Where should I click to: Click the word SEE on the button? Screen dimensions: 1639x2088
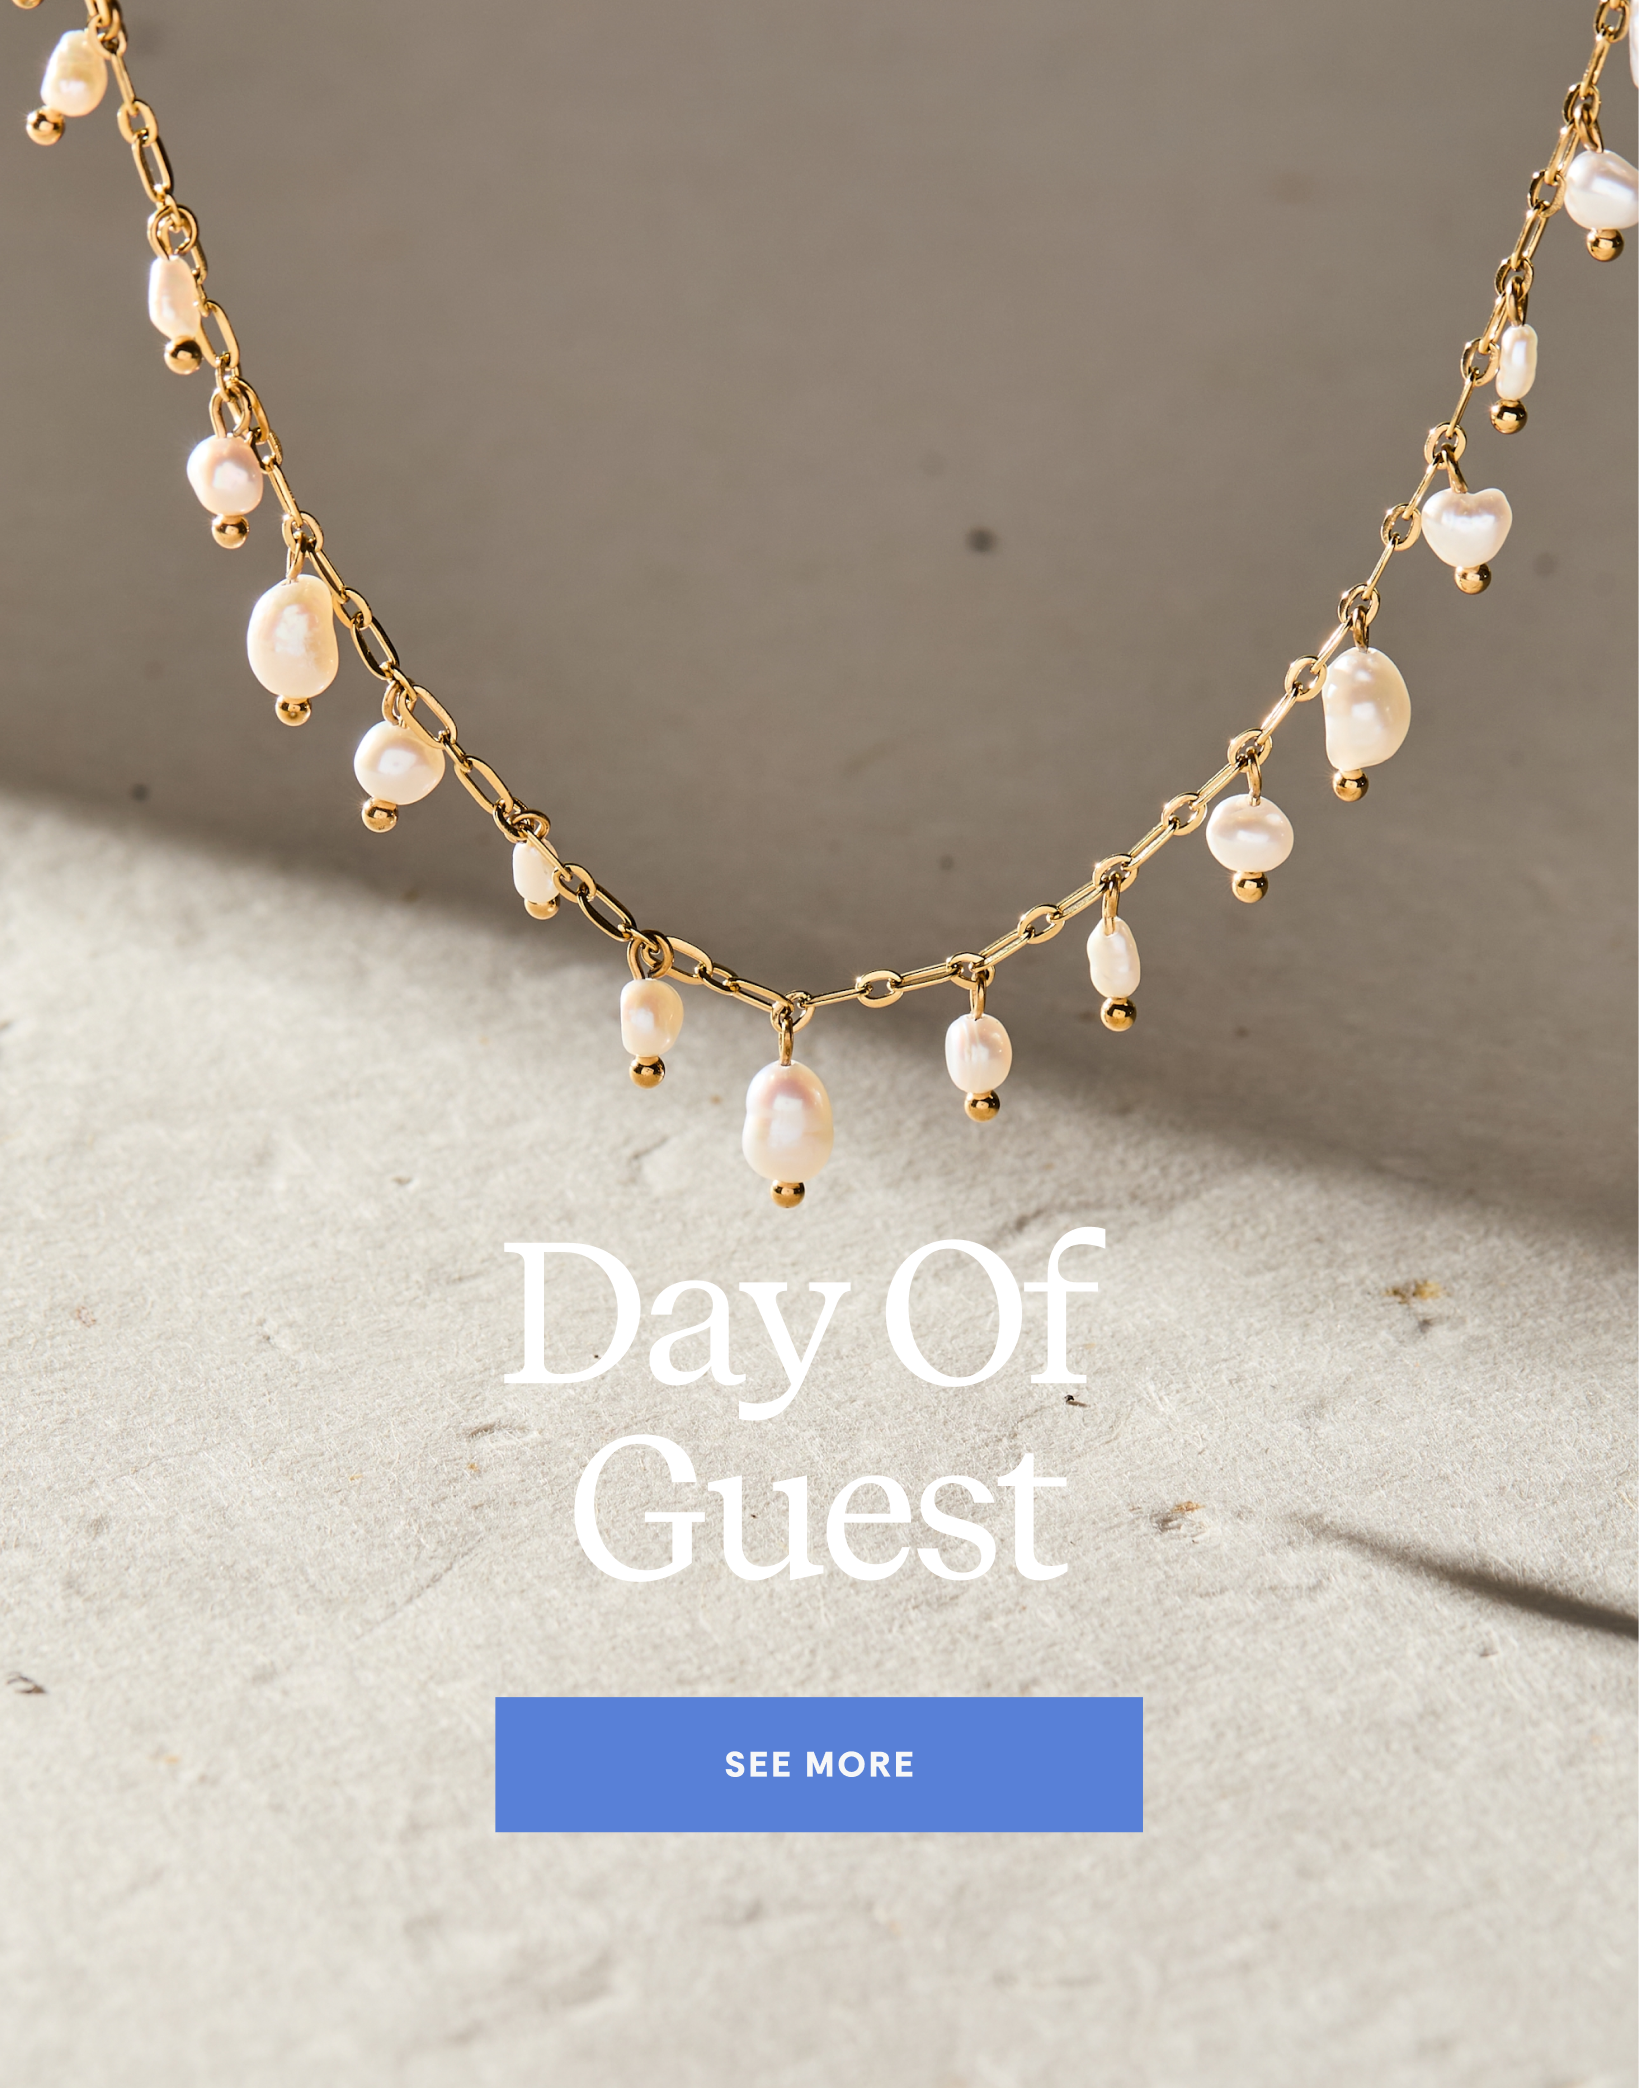pos(758,1765)
